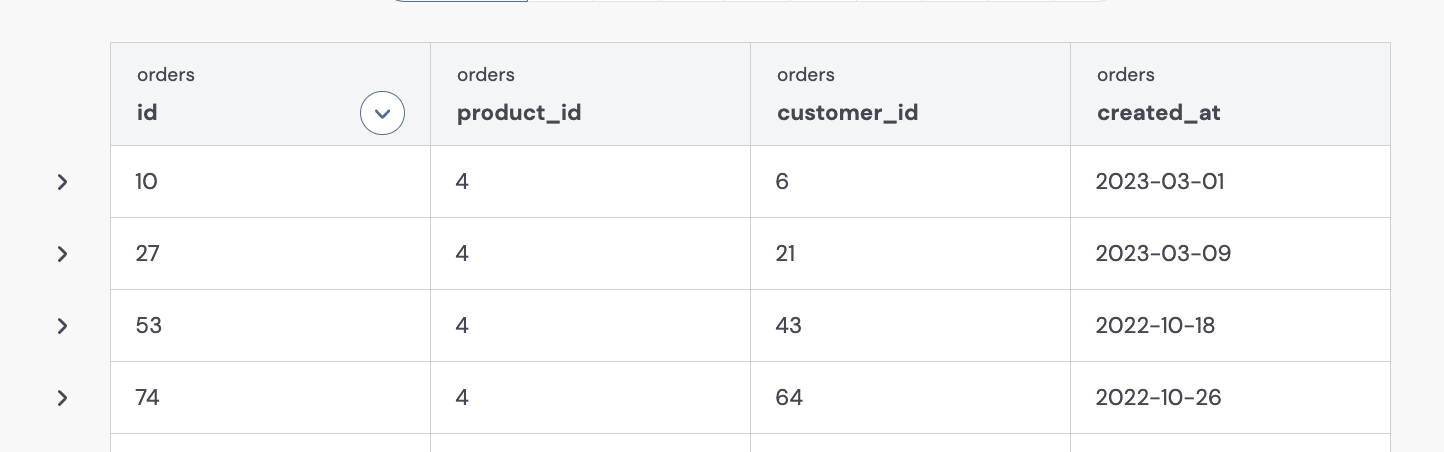This screenshot has height=452, width=1444.
Task: Click created_at cell 2023-03-01
Action: pyautogui.click(x=1230, y=182)
